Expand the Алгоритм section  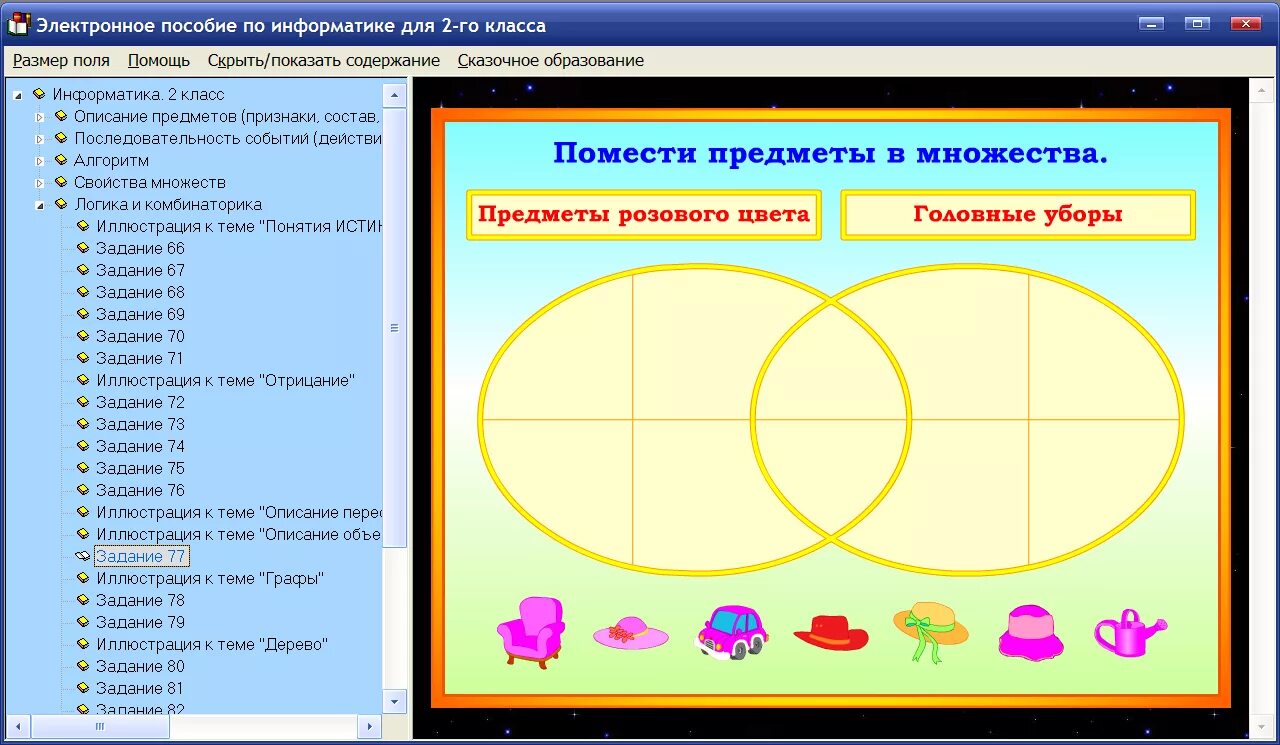click(40, 160)
